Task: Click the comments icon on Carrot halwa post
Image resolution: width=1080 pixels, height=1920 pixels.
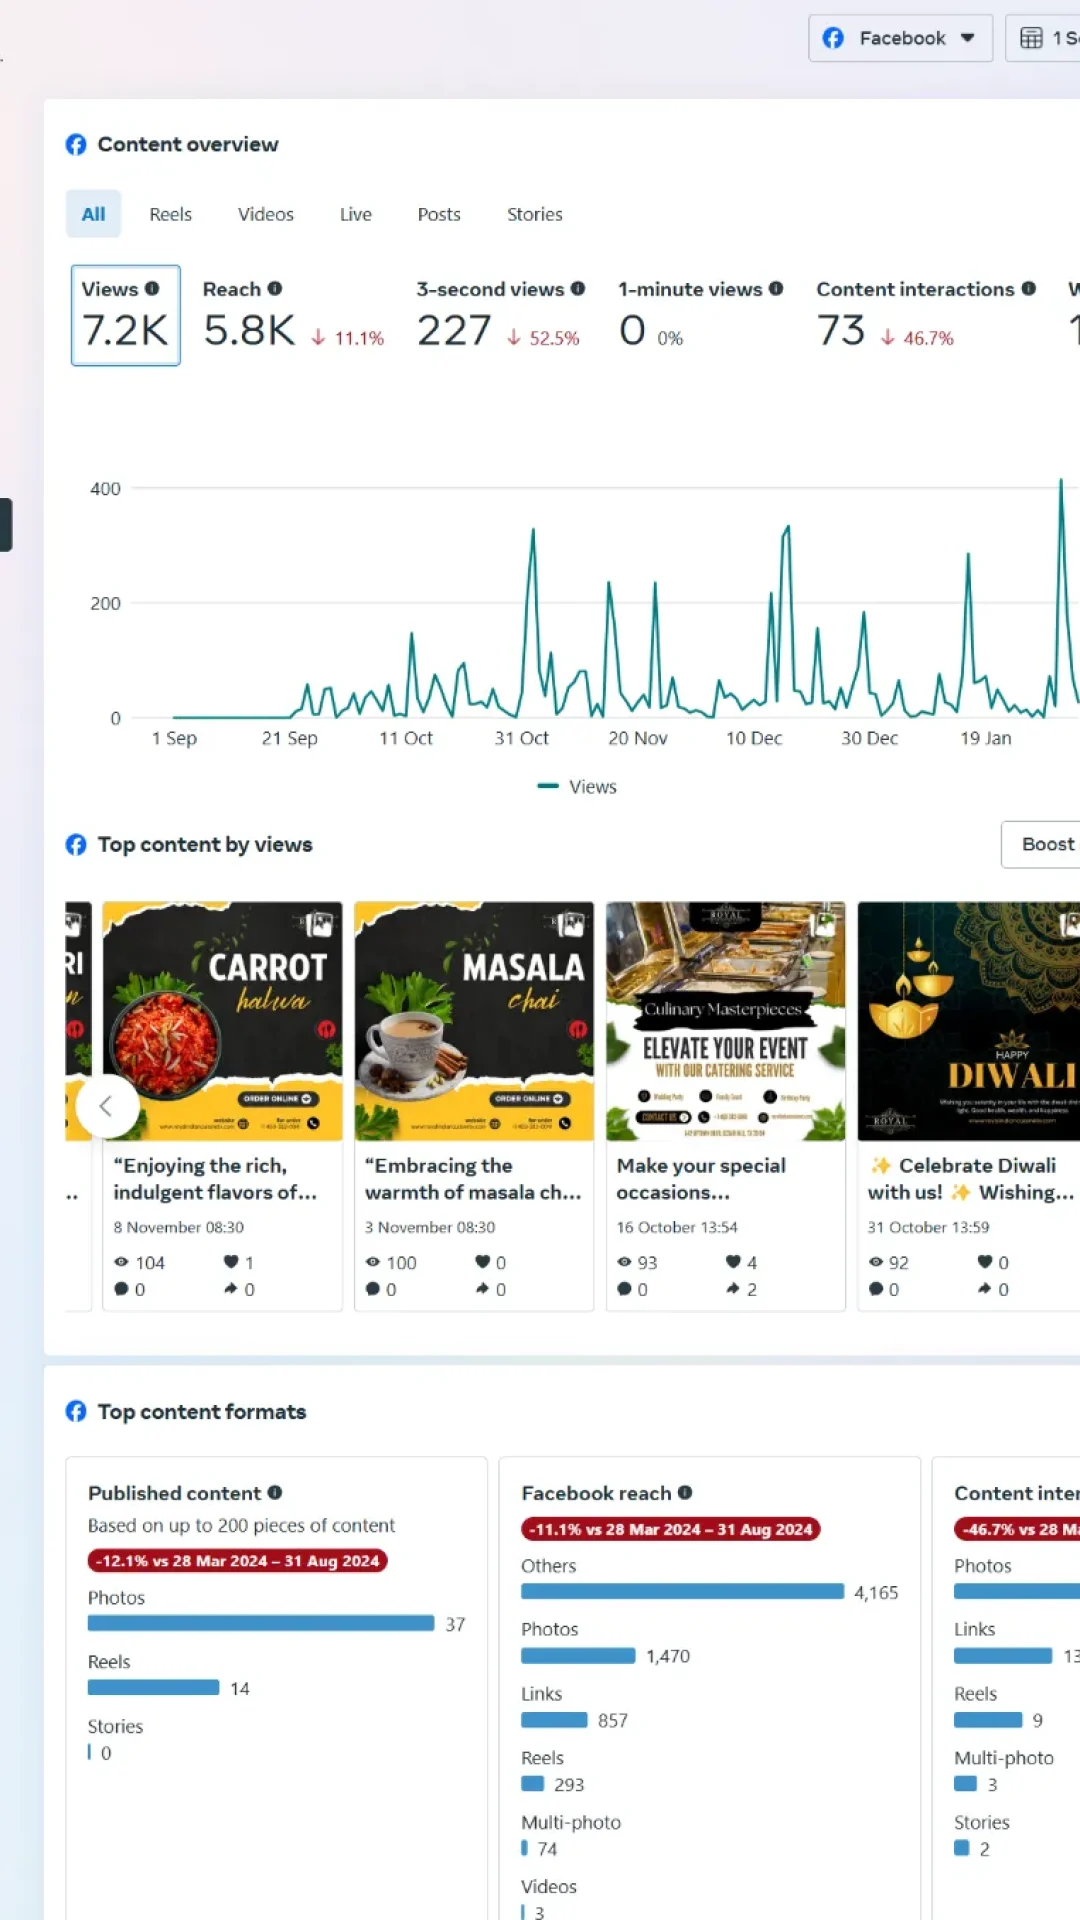Action: [122, 1289]
